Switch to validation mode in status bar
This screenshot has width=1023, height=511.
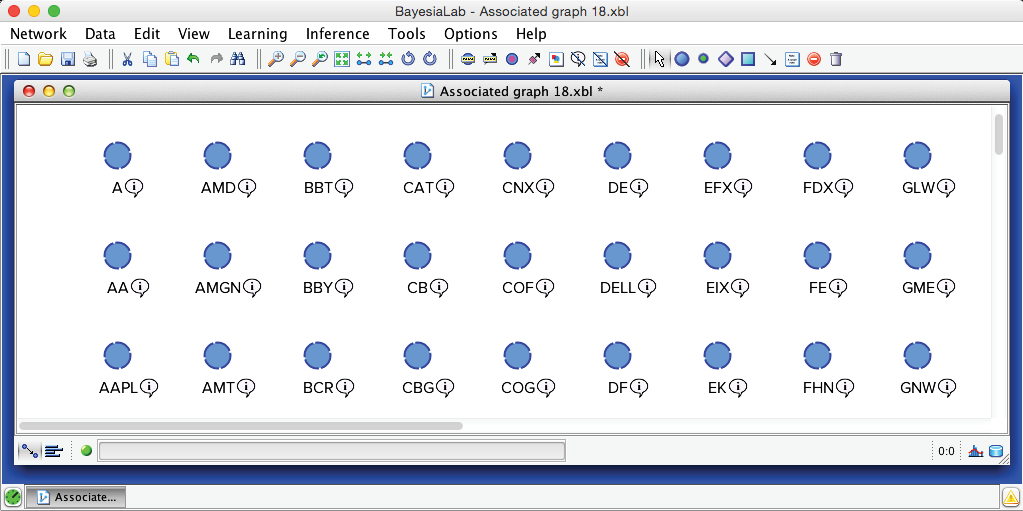click(54, 451)
